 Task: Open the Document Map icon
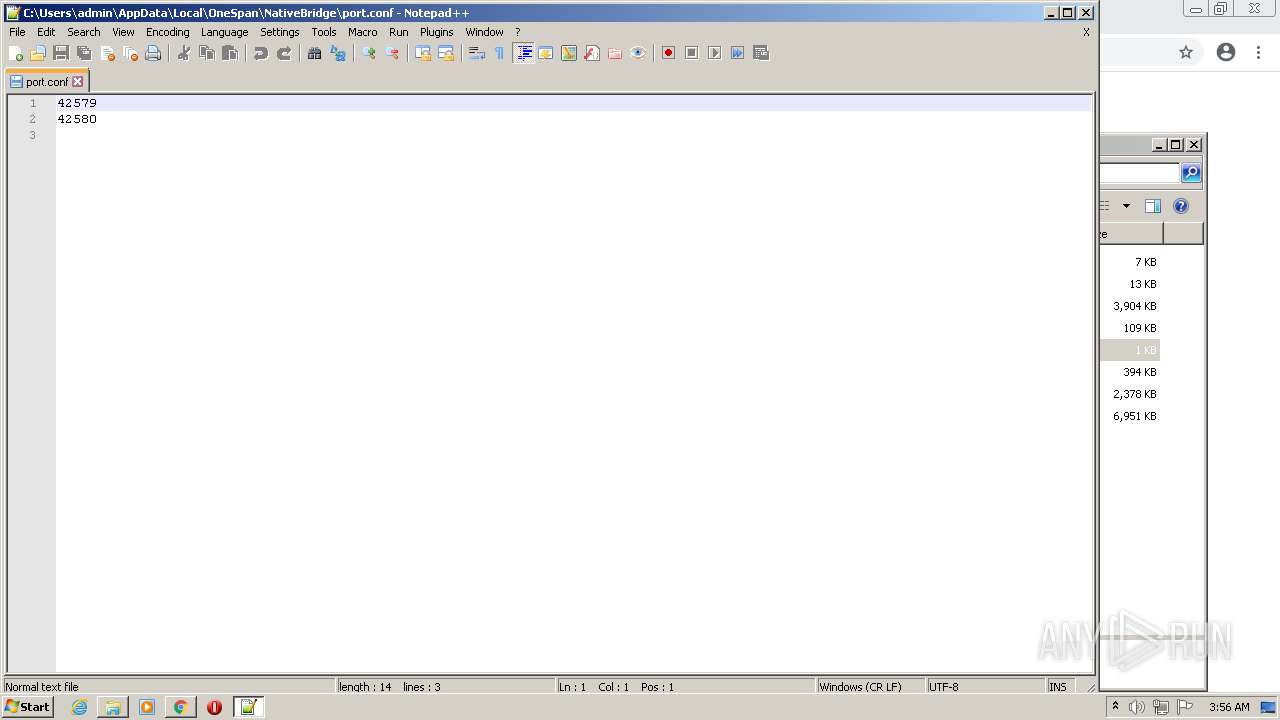[569, 53]
